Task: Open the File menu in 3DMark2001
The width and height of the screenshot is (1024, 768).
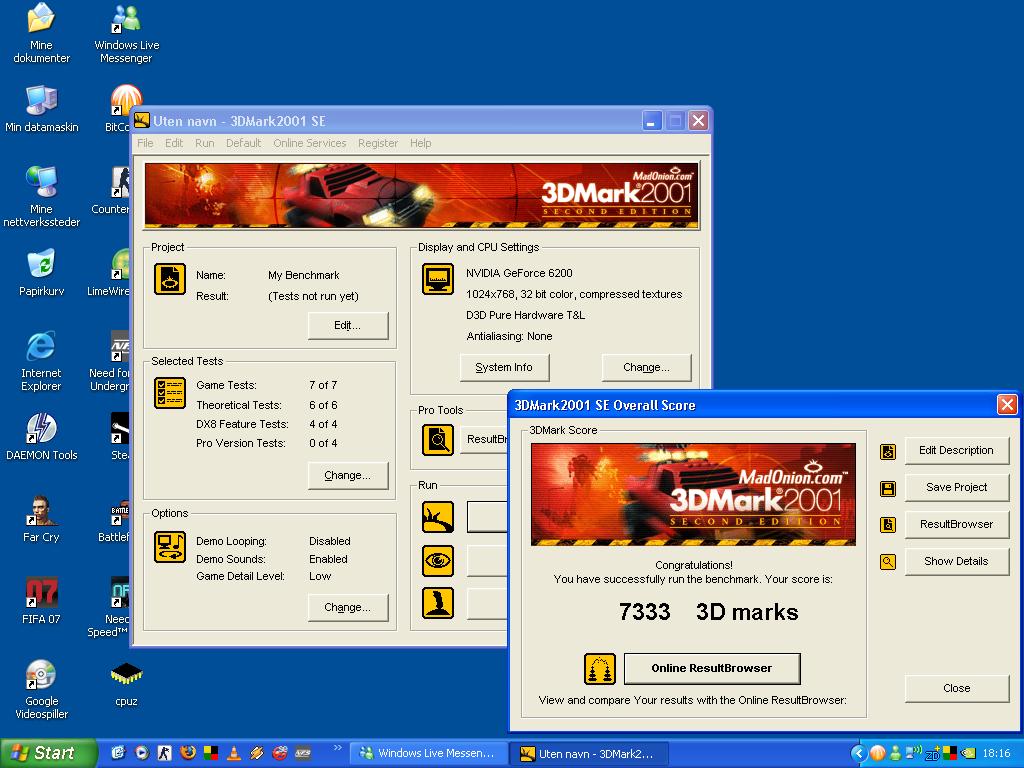Action: (x=145, y=143)
